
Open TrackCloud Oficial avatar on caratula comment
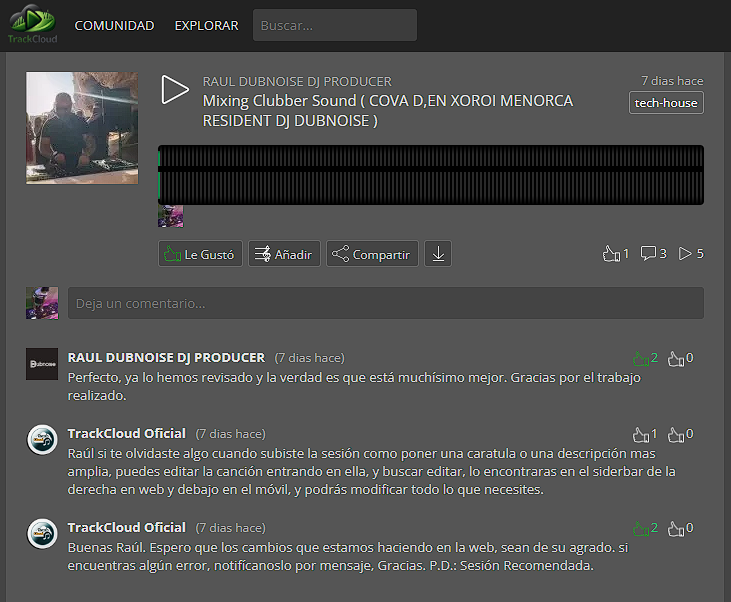[42, 439]
